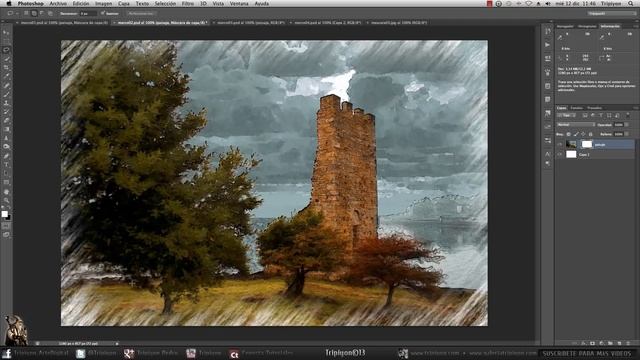The height and width of the screenshot is (360, 640).
Task: Click the create new layer icon
Action: coord(619,343)
